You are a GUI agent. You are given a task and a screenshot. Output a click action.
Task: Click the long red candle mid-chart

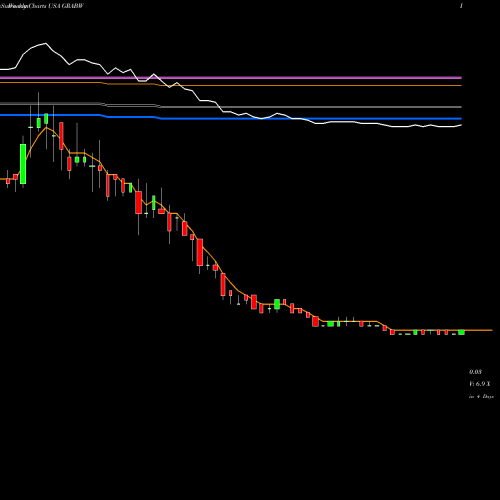click(200, 252)
